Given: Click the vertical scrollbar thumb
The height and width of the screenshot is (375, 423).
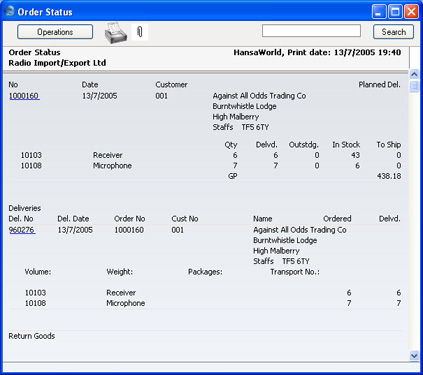Looking at the screenshot, I should pos(414,86).
